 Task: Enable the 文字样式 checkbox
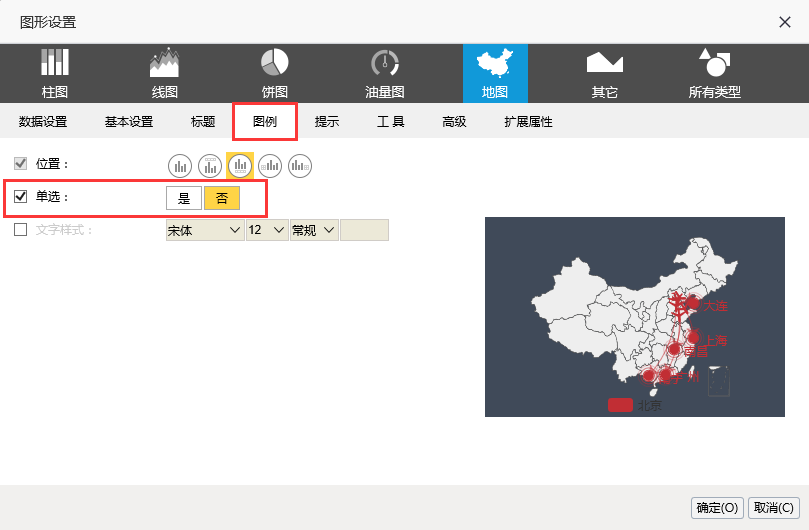[20, 230]
